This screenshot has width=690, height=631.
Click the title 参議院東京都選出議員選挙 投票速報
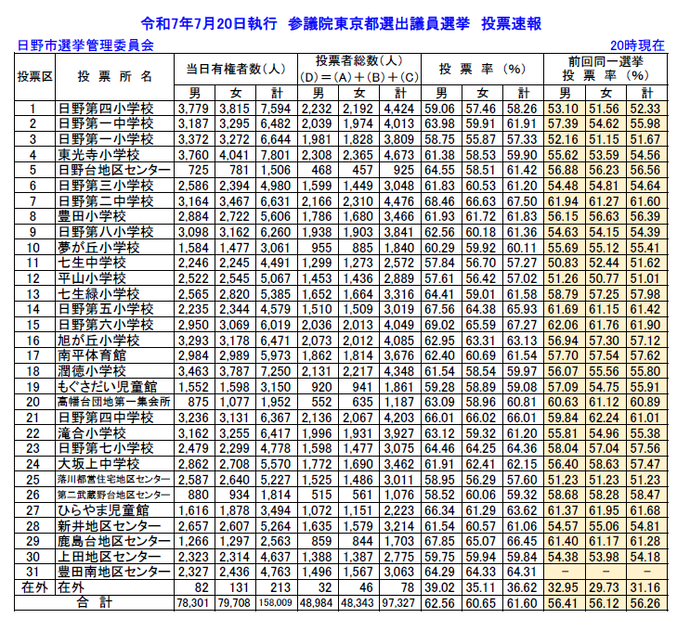[415, 24]
